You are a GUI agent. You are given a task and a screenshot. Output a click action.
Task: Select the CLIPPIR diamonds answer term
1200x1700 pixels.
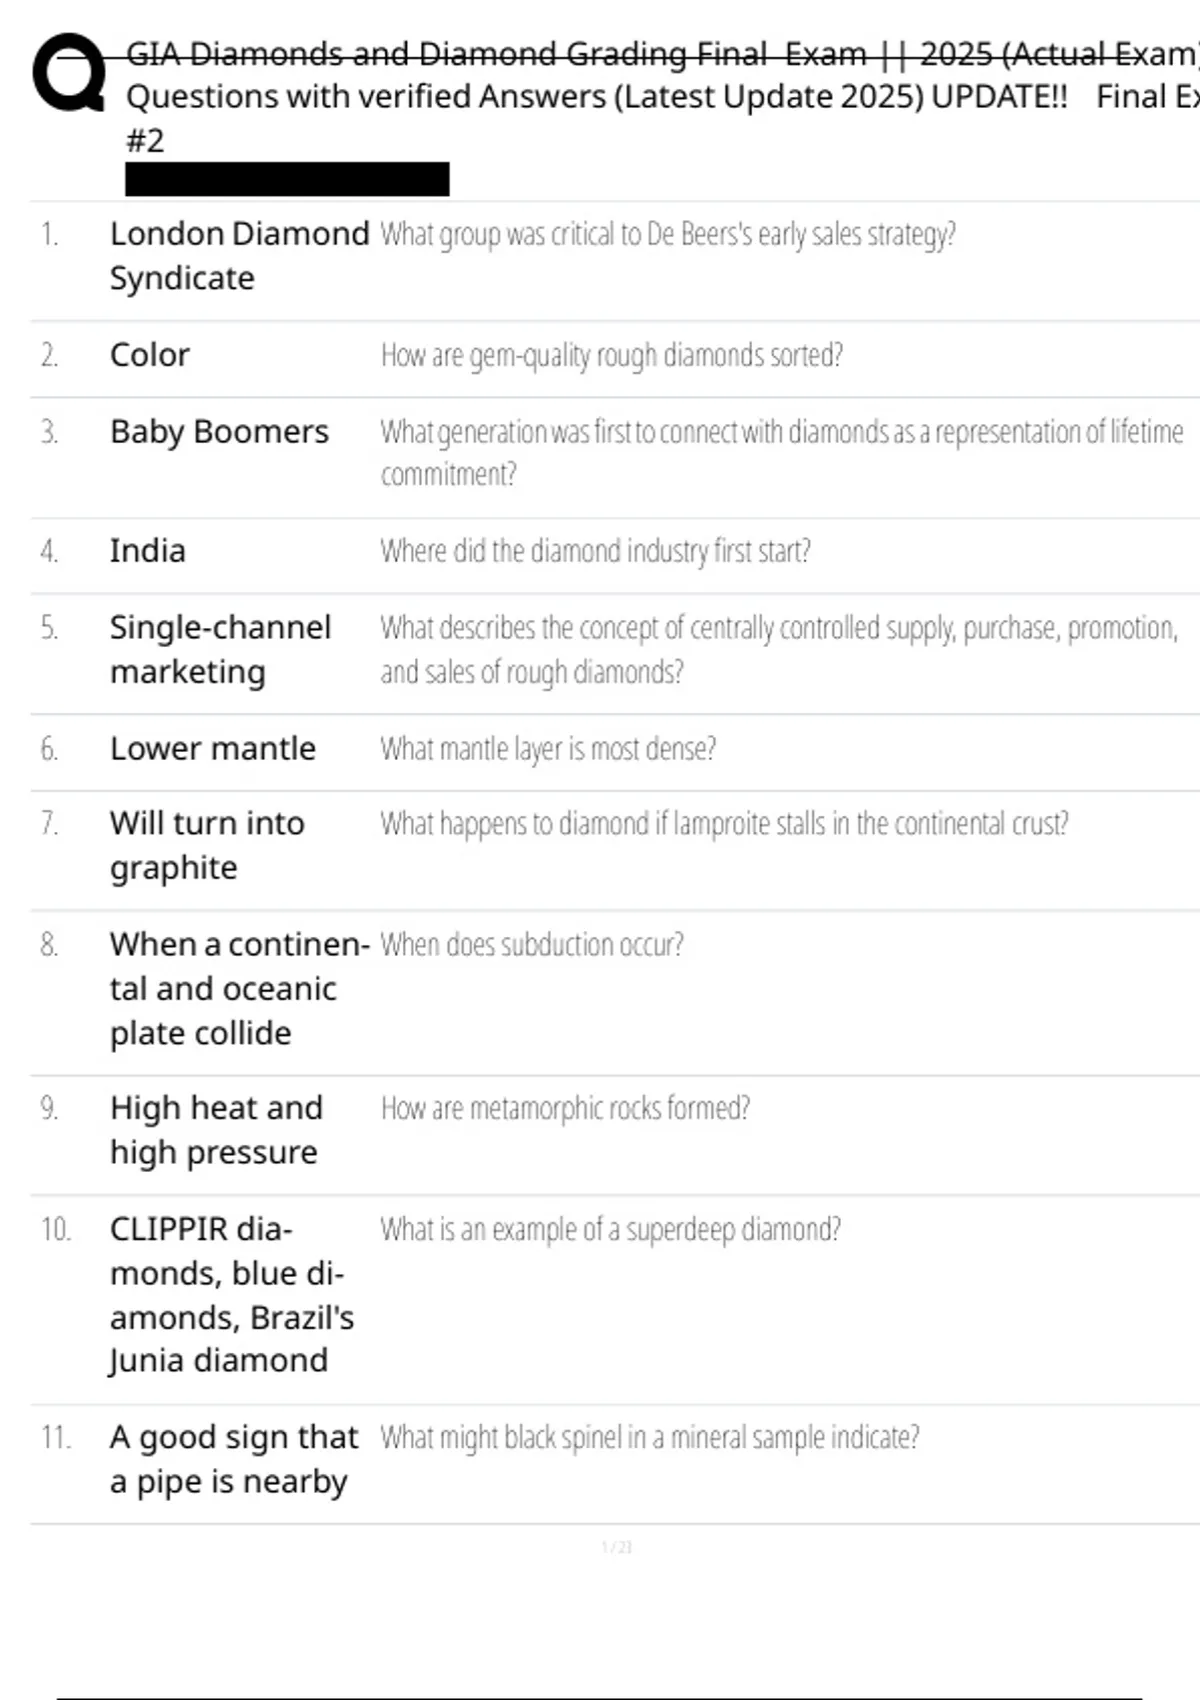[x=231, y=1295]
